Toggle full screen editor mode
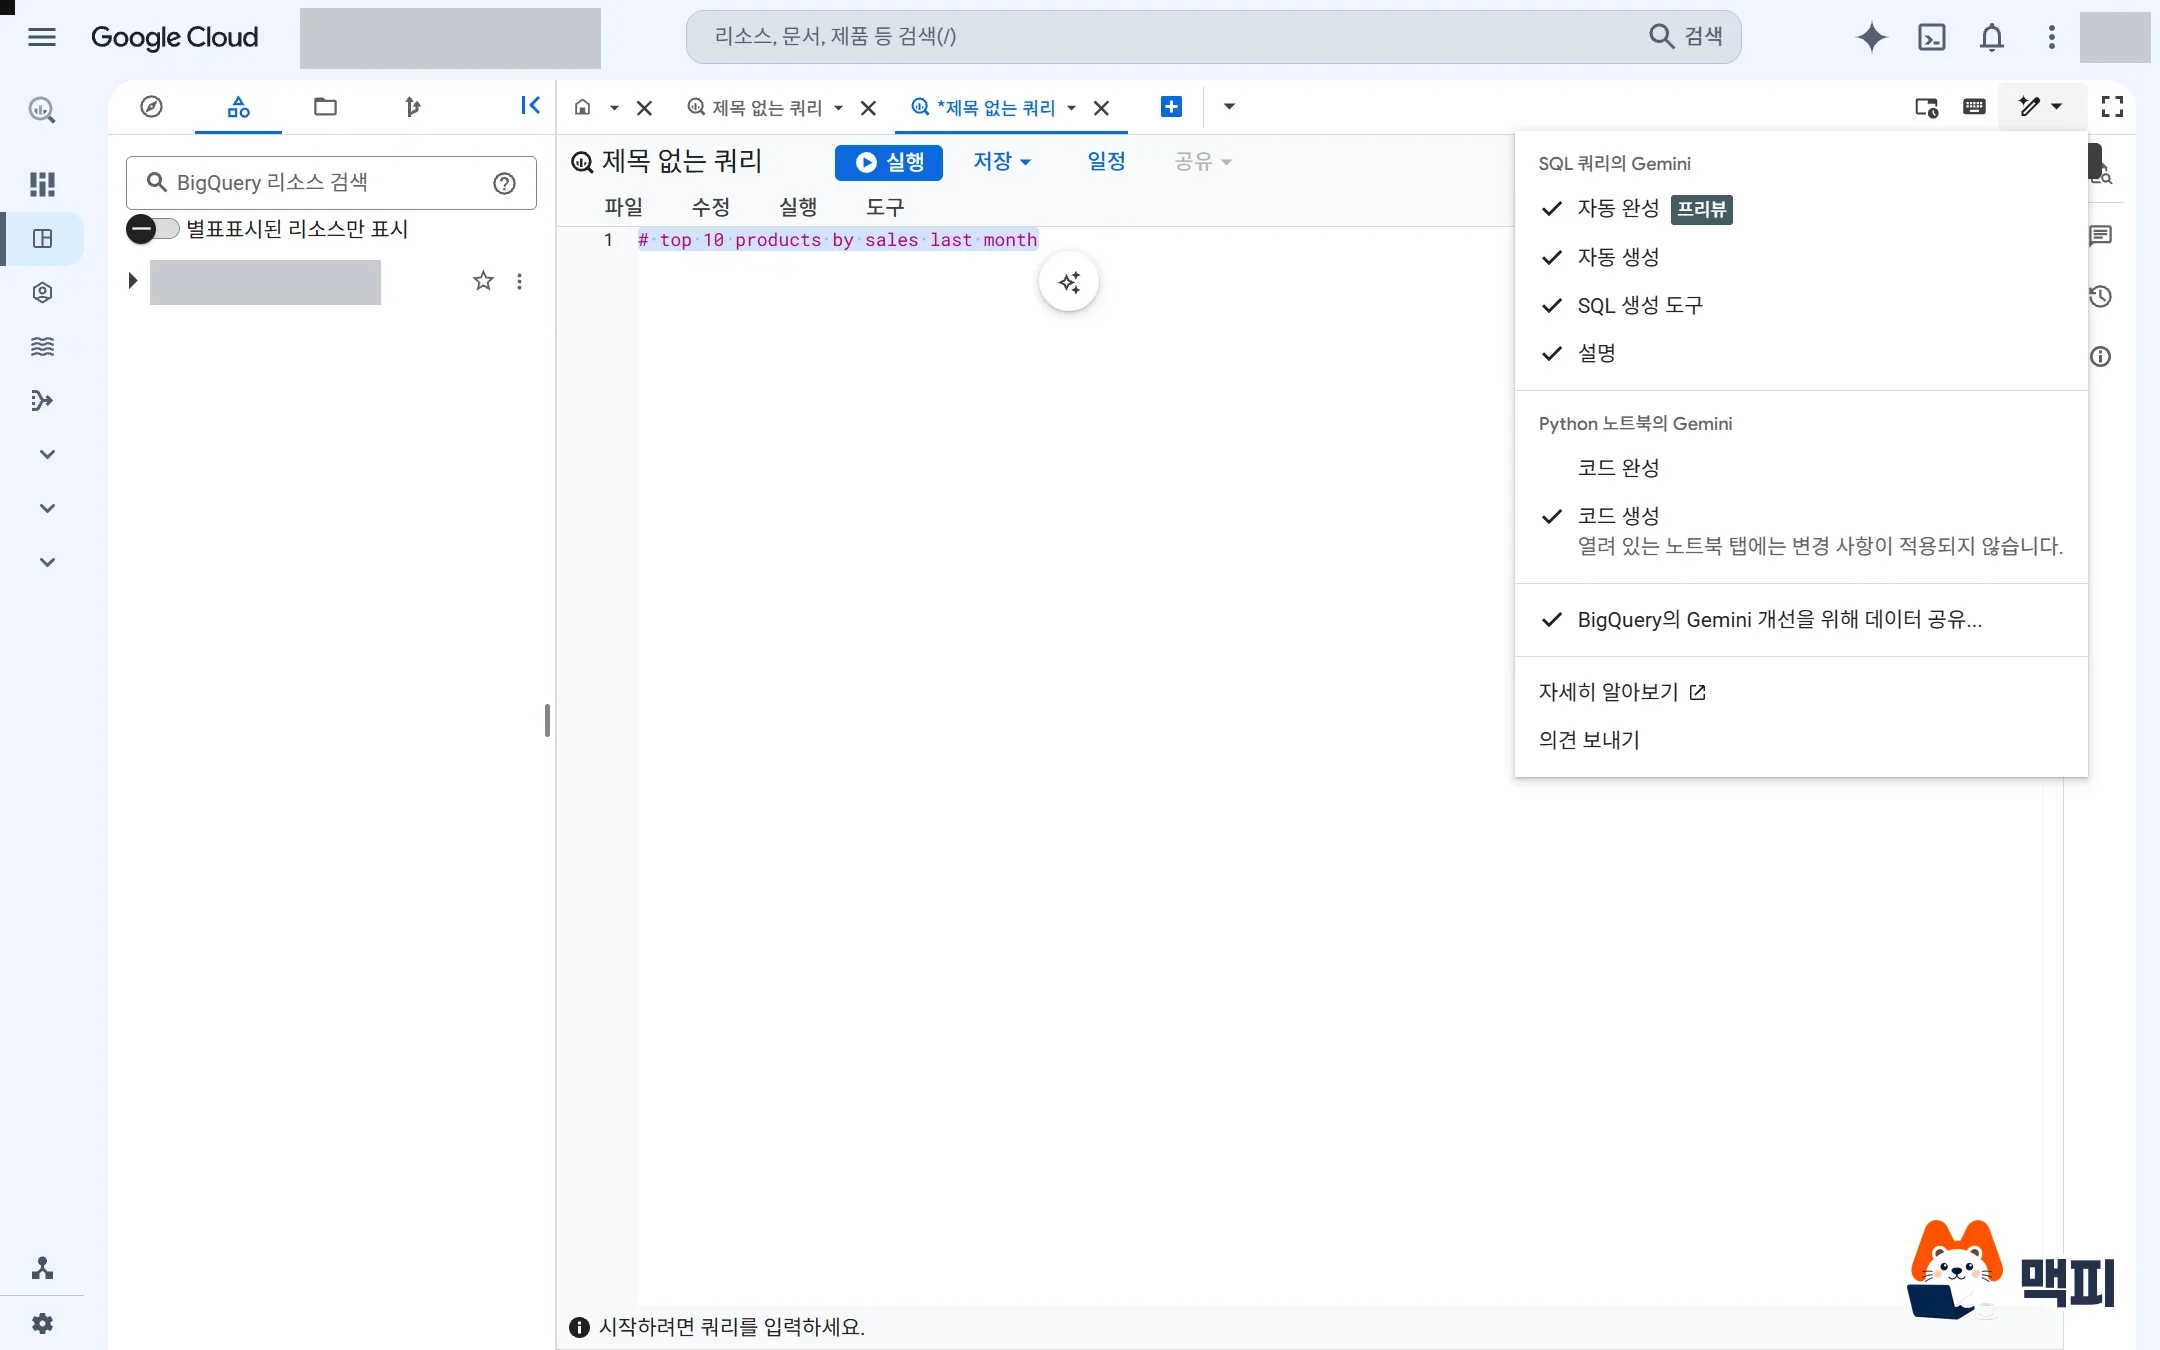This screenshot has width=2160, height=1350. click(x=2112, y=107)
